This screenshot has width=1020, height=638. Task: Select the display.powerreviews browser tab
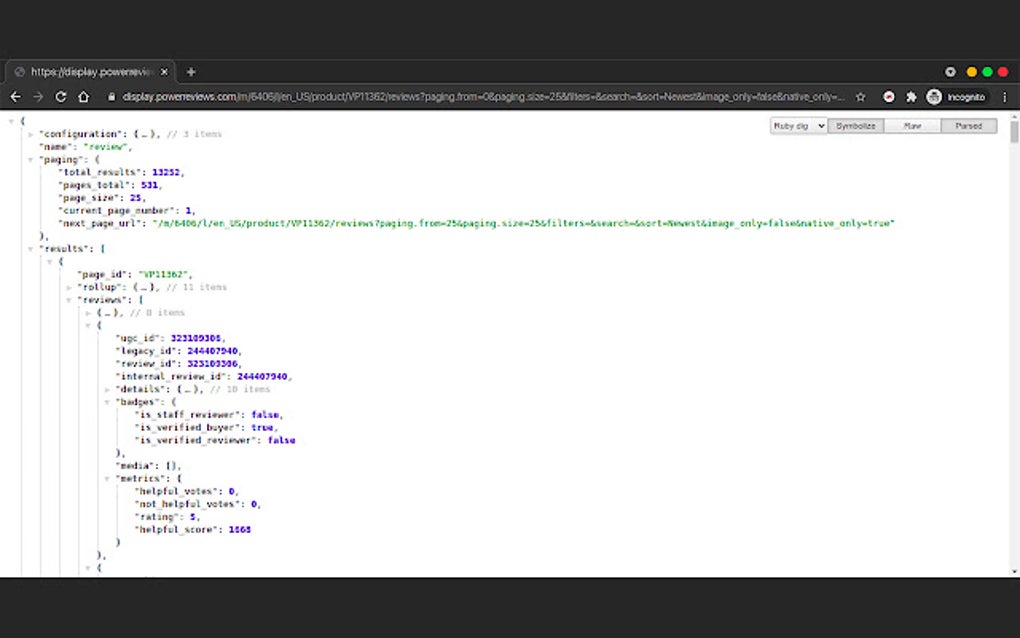(90, 72)
